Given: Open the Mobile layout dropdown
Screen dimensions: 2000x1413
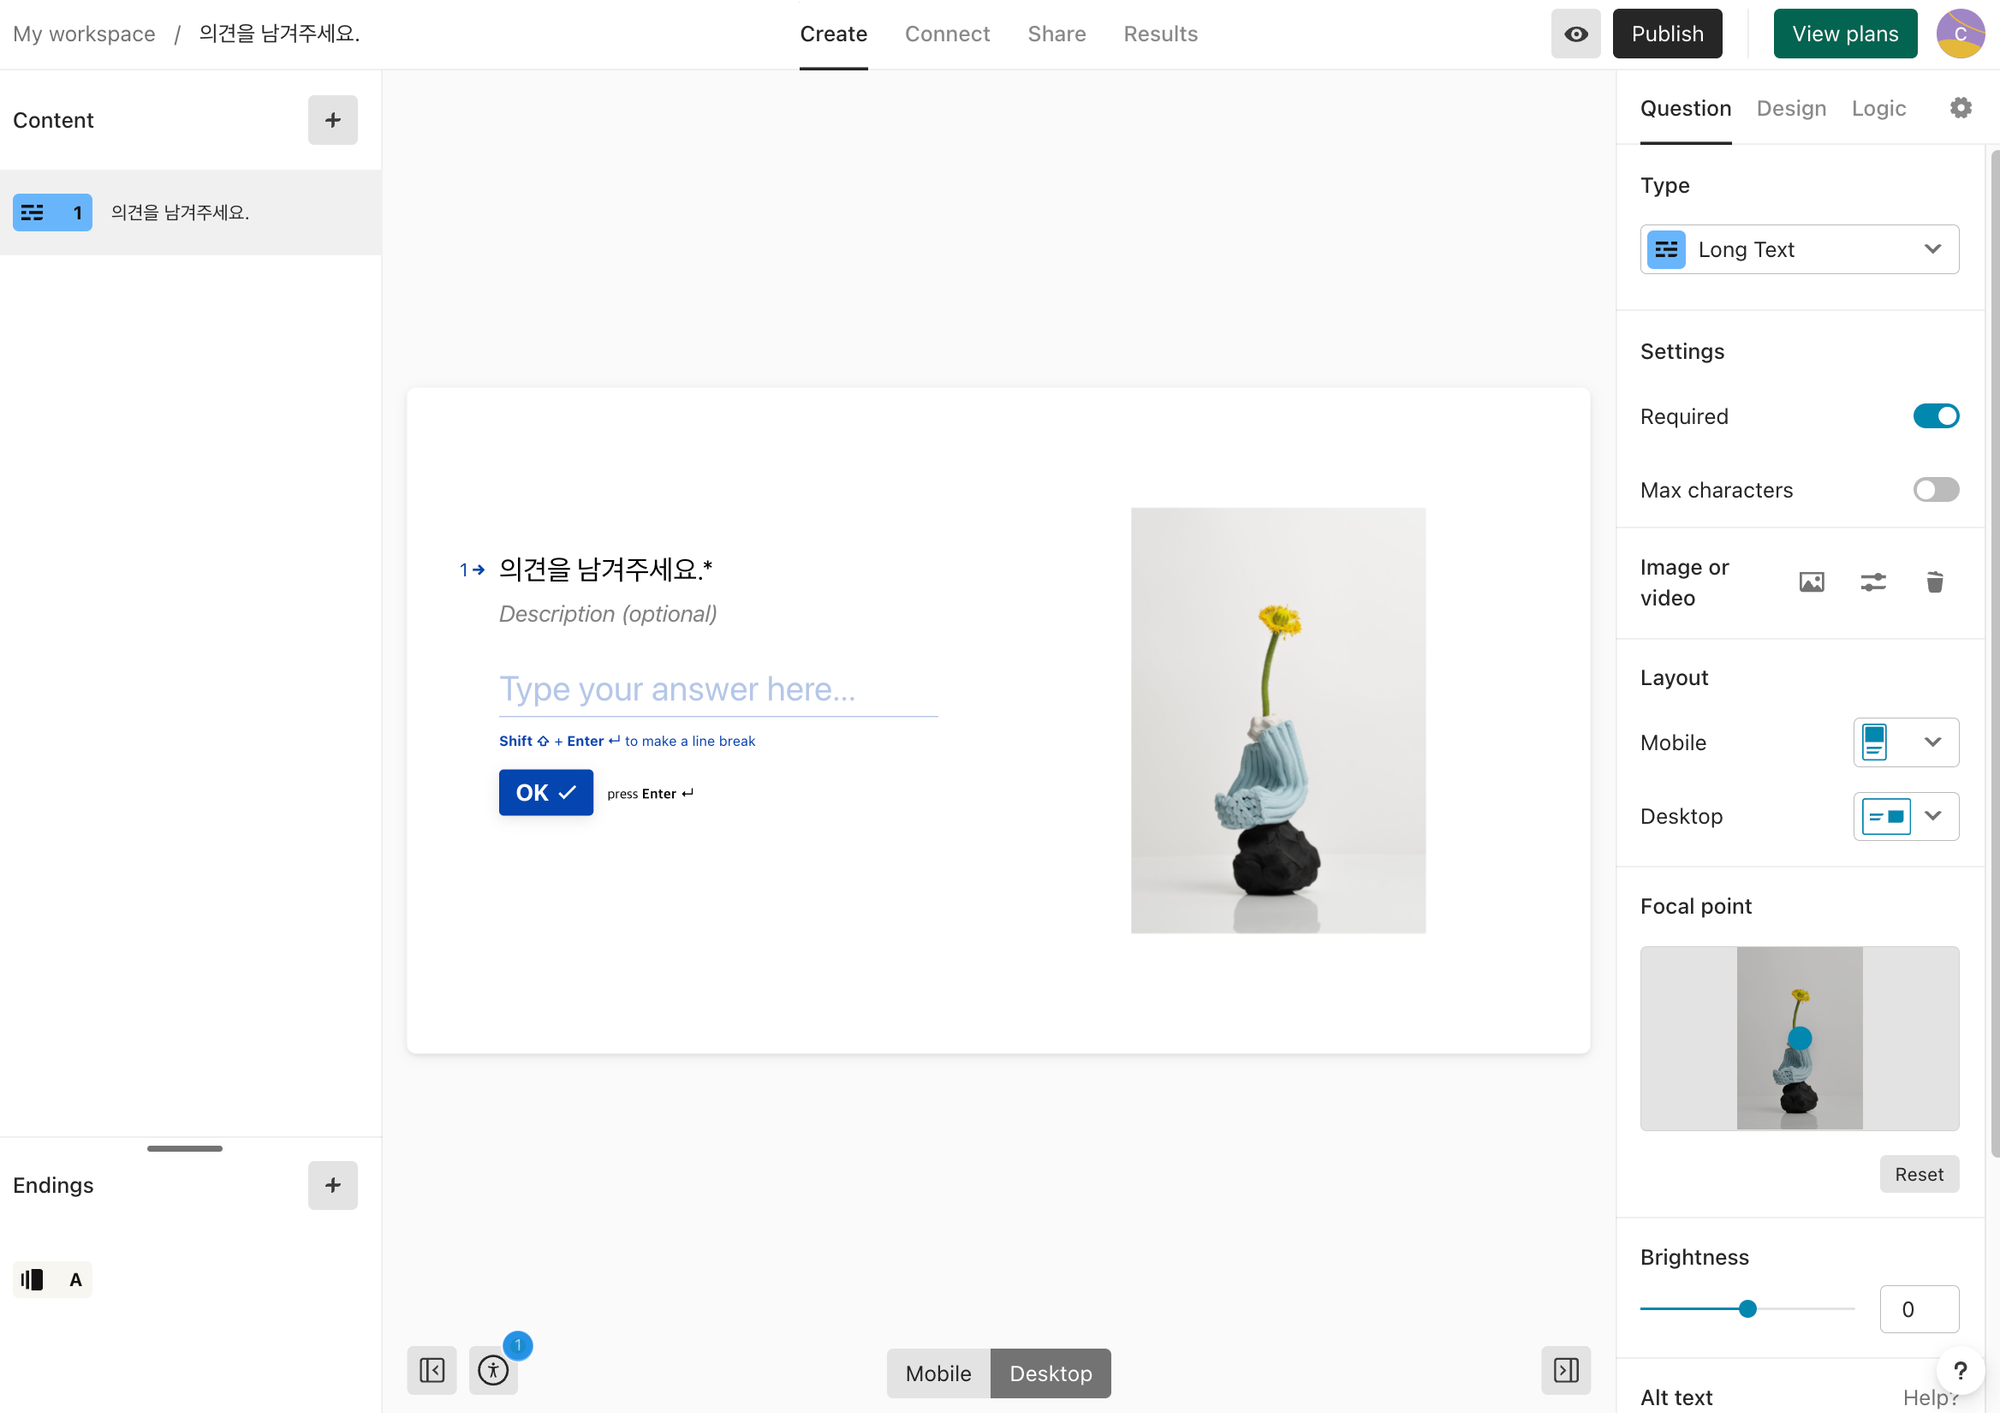Looking at the screenshot, I should [x=1906, y=742].
